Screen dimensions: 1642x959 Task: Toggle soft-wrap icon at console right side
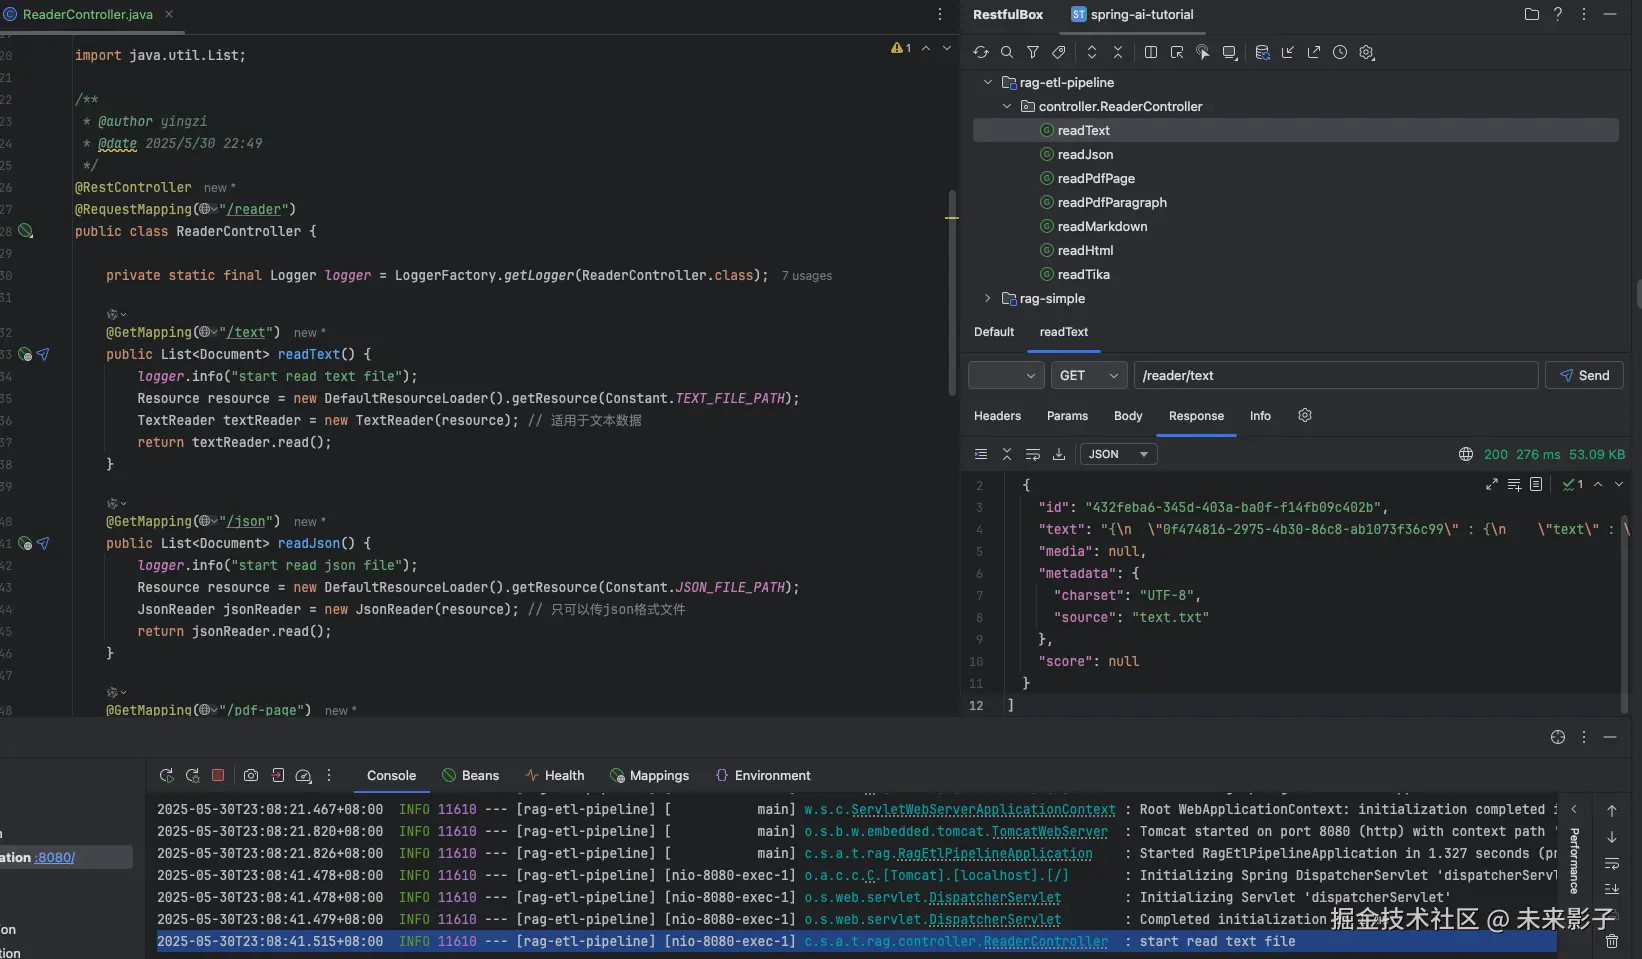click(x=1612, y=863)
